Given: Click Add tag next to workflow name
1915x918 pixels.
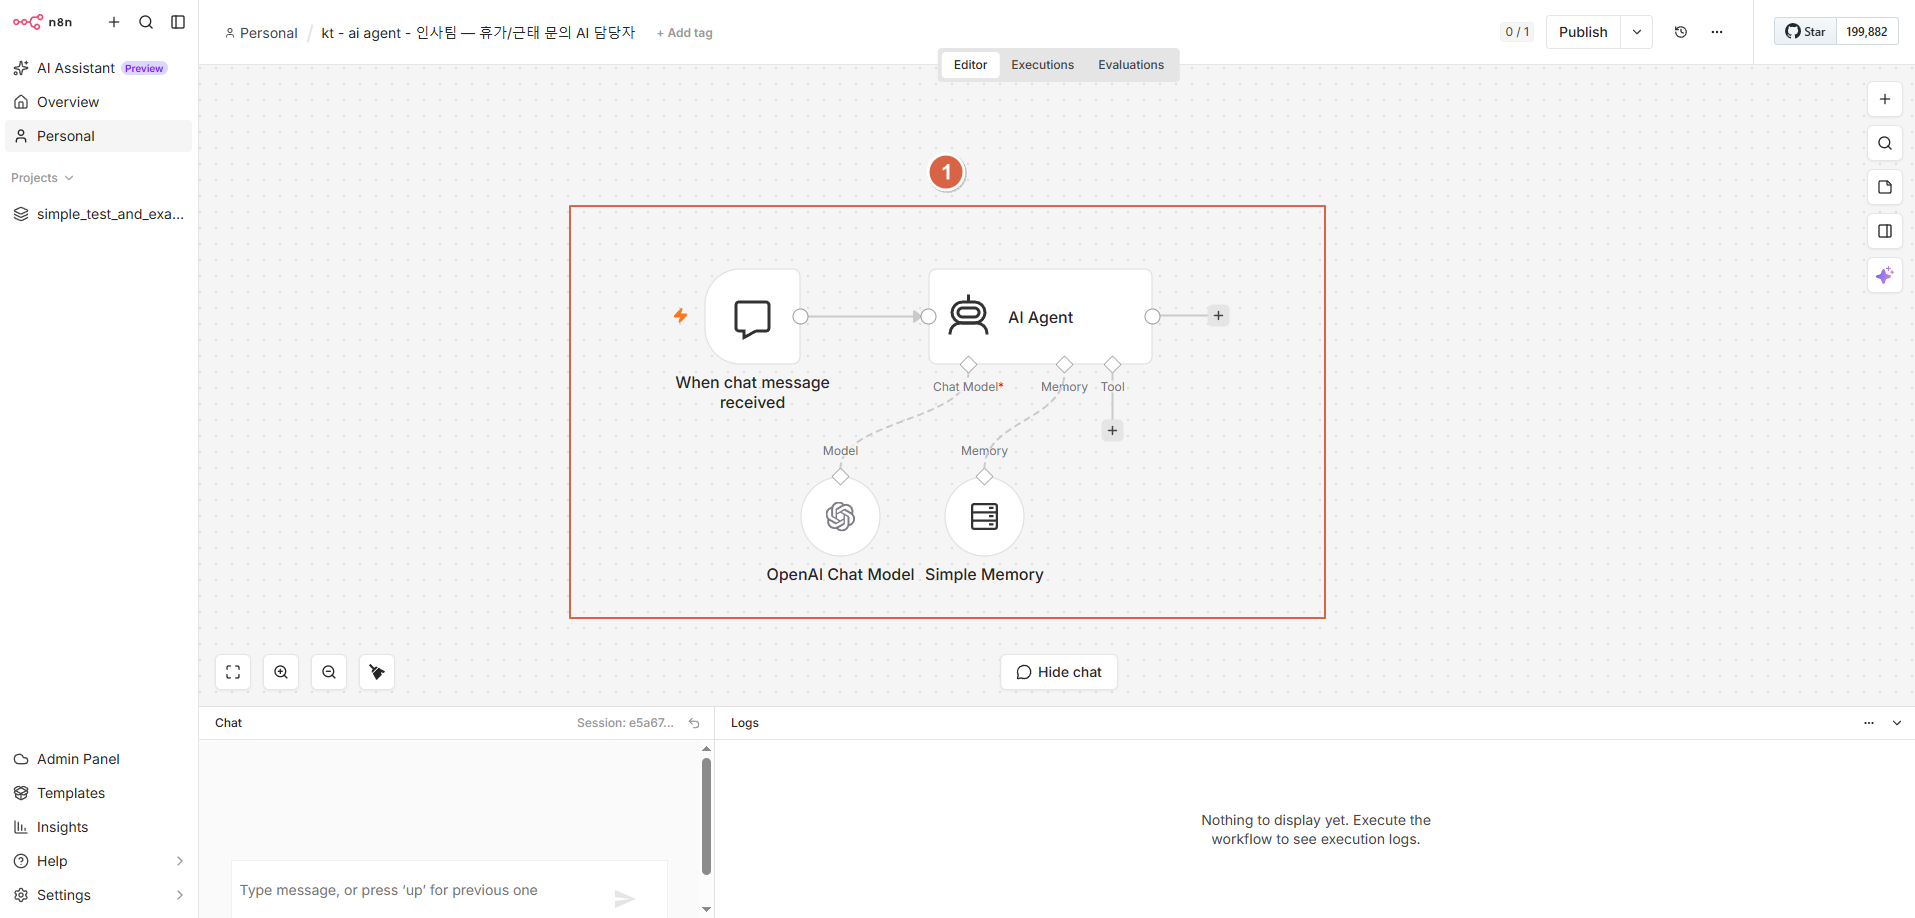Looking at the screenshot, I should (685, 33).
